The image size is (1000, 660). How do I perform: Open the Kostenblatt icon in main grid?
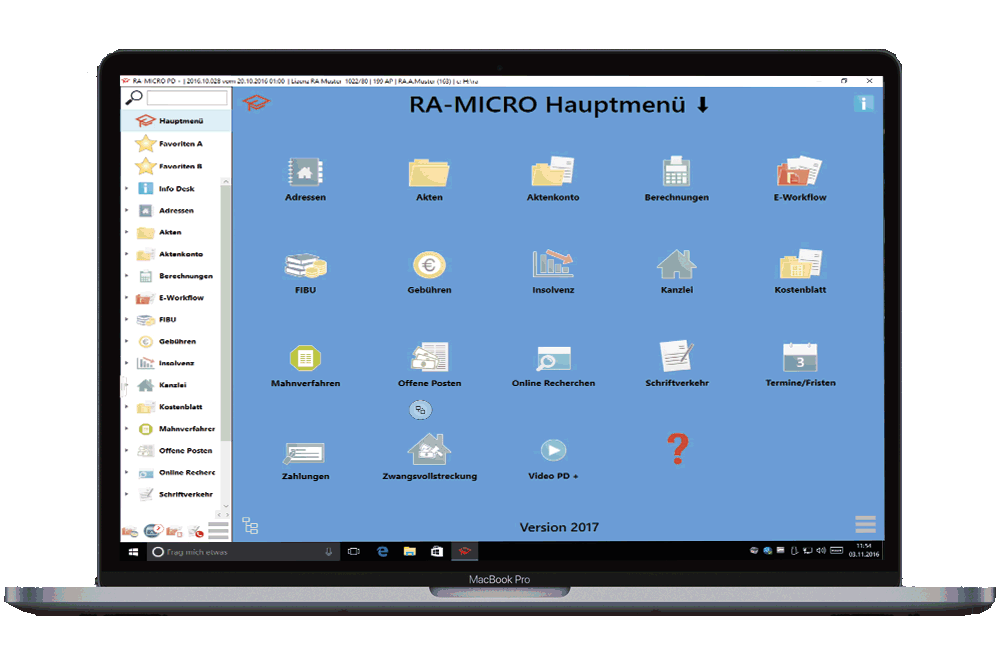800,264
